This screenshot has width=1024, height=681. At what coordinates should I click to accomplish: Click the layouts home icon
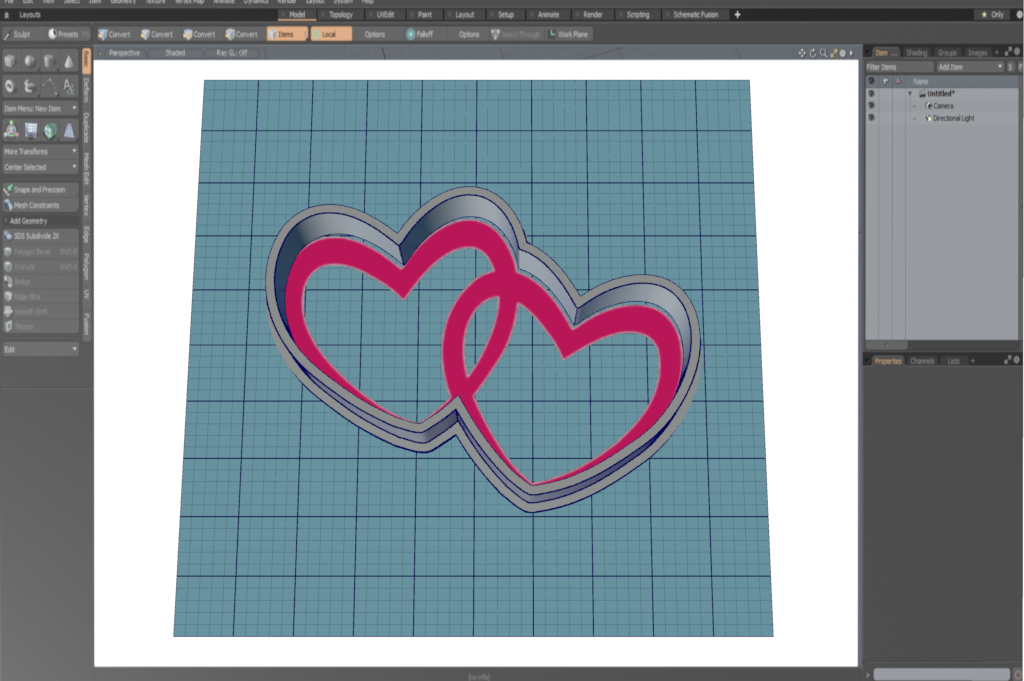click(7, 14)
